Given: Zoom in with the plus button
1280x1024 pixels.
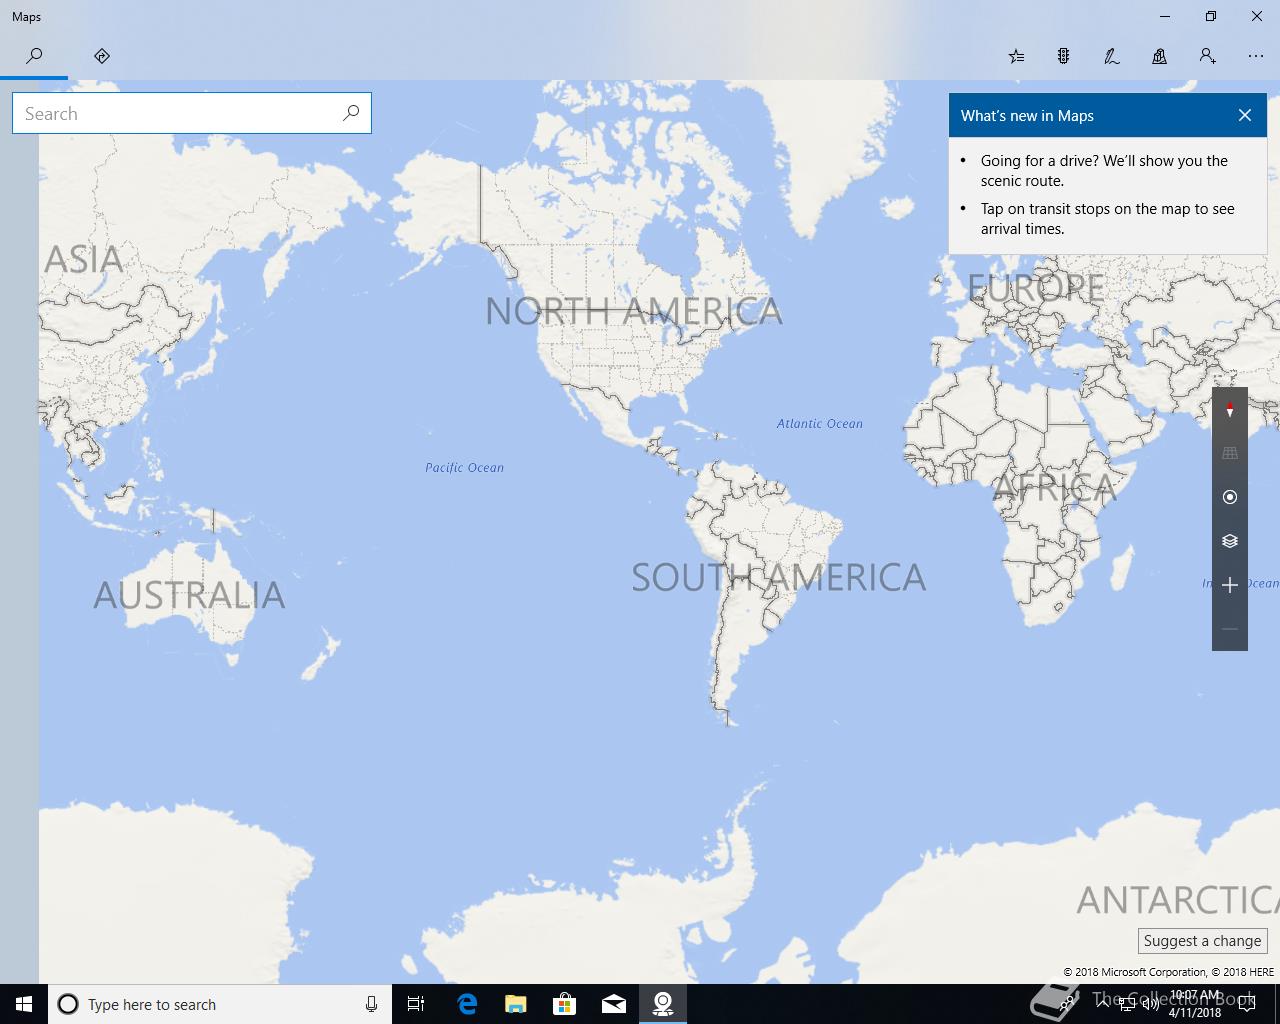Looking at the screenshot, I should pos(1230,585).
